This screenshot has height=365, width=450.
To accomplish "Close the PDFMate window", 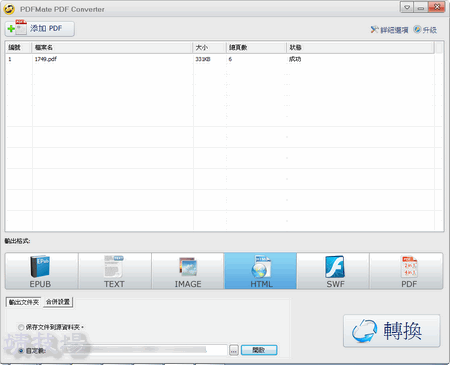I will click(437, 7).
